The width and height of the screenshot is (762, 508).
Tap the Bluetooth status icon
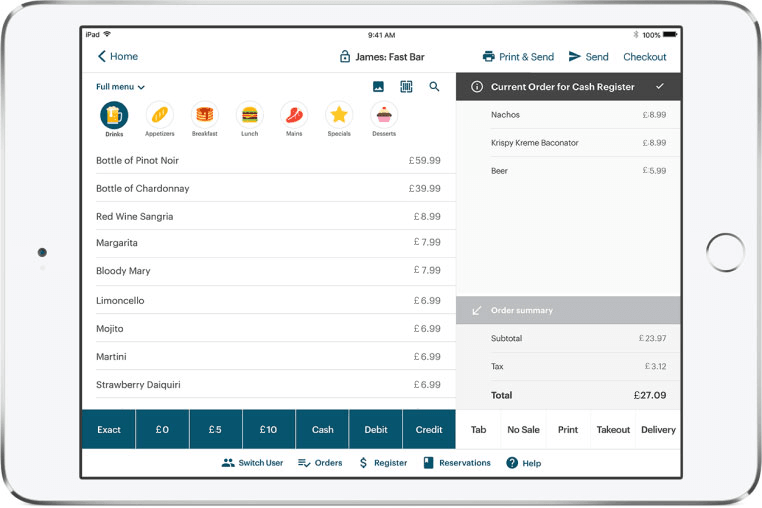(x=636, y=35)
